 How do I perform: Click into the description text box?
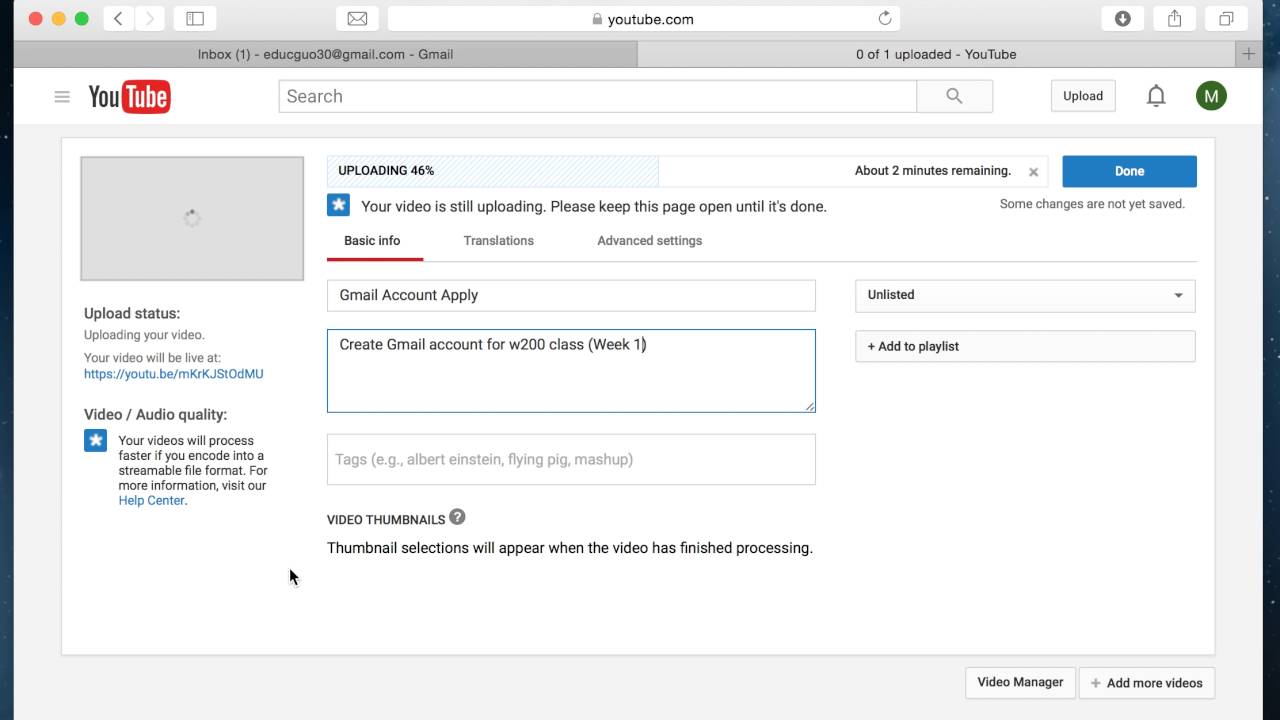571,370
